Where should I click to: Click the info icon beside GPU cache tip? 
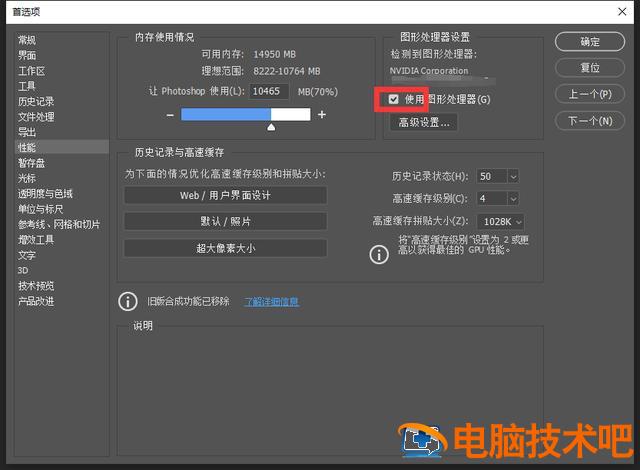tap(379, 255)
